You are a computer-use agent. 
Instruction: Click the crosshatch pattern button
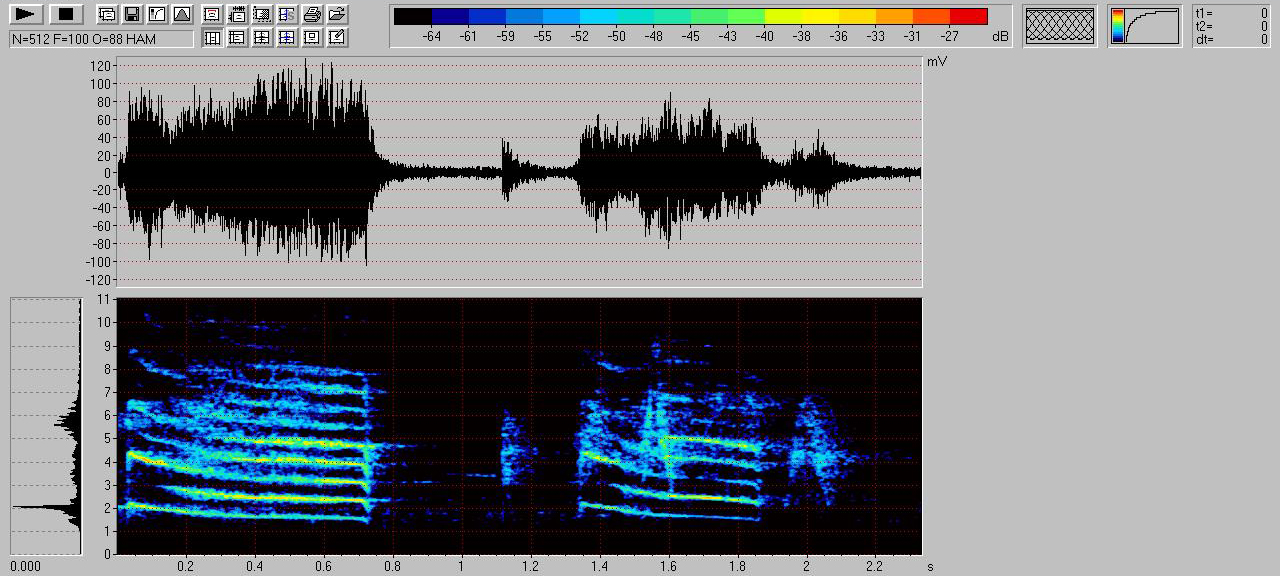1061,26
